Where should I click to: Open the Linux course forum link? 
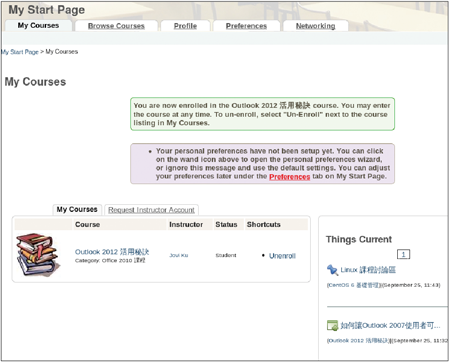pyautogui.click(x=368, y=270)
